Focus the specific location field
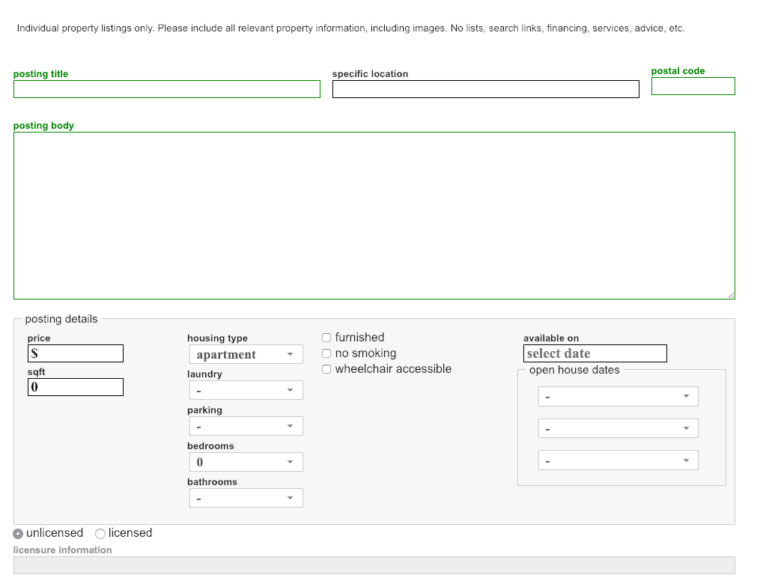The width and height of the screenshot is (775, 587). [485, 89]
